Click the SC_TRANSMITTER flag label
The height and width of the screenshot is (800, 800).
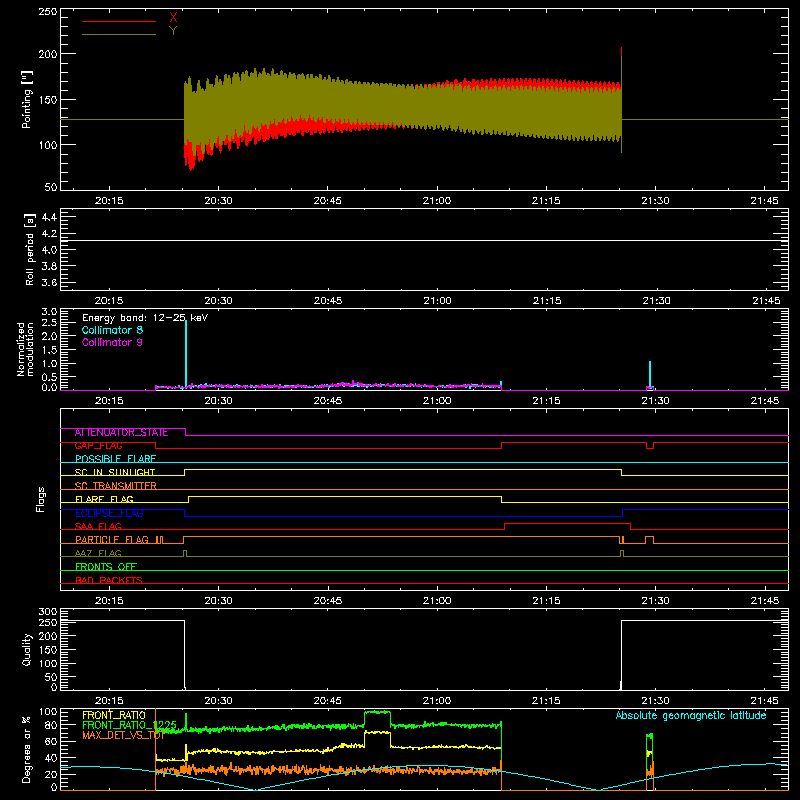116,486
